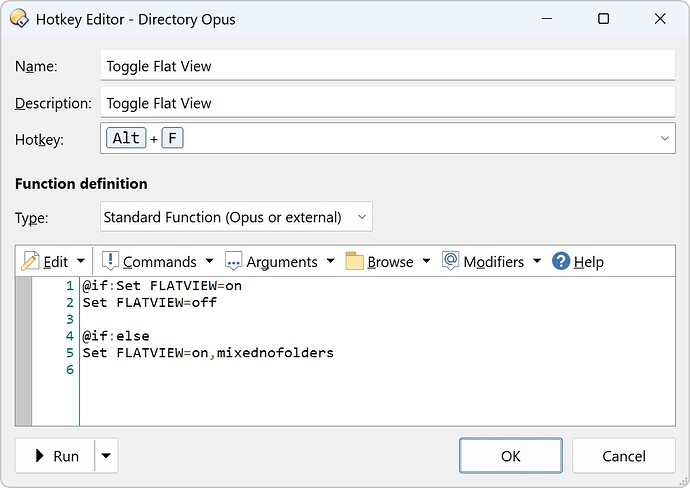
Task: Run the function with Run button
Action: pyautogui.click(x=55, y=455)
